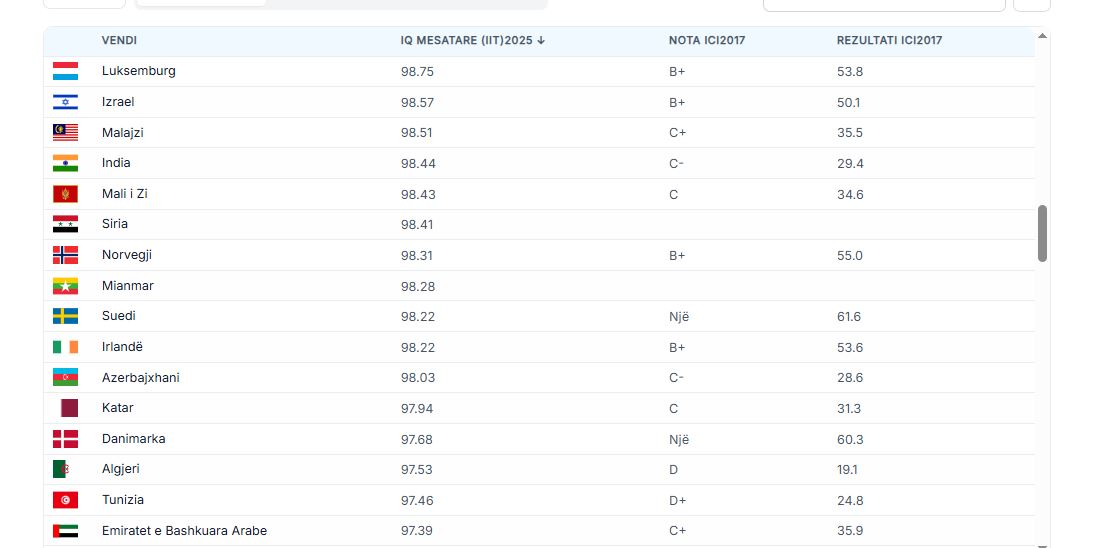1118x548 pixels.
Task: Select the Sweden flag icon
Action: [65, 316]
